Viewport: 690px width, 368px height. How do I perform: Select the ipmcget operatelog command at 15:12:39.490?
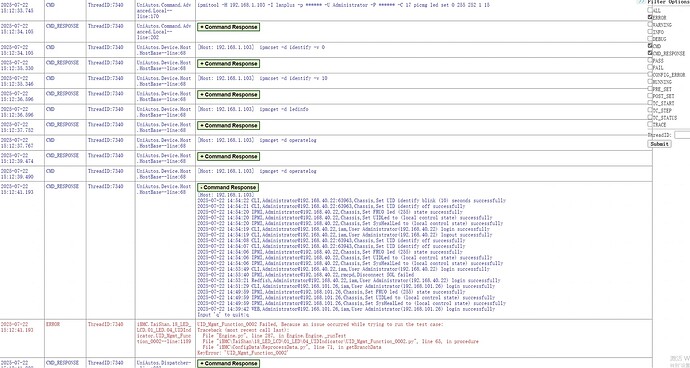click(x=287, y=171)
